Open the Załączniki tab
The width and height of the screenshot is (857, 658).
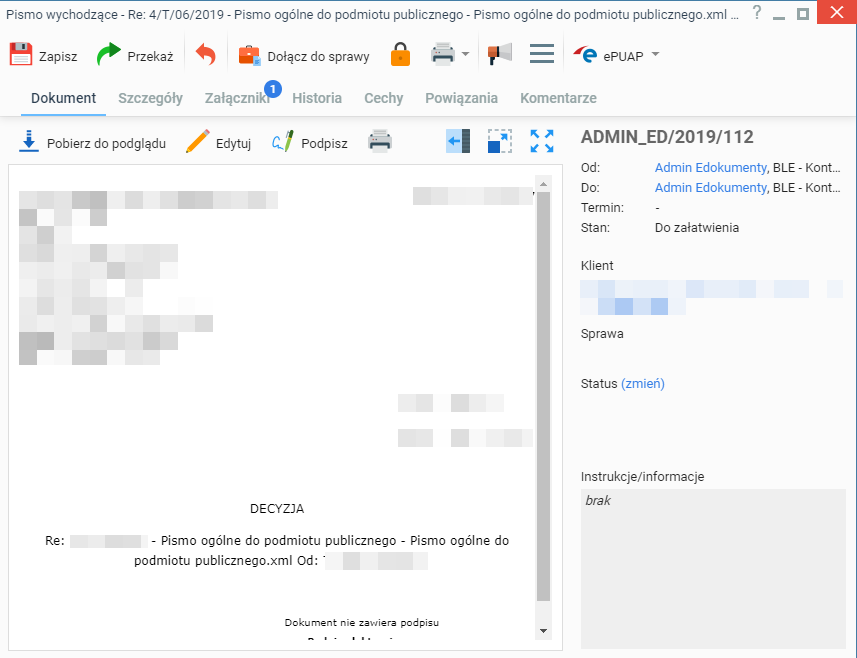(237, 98)
